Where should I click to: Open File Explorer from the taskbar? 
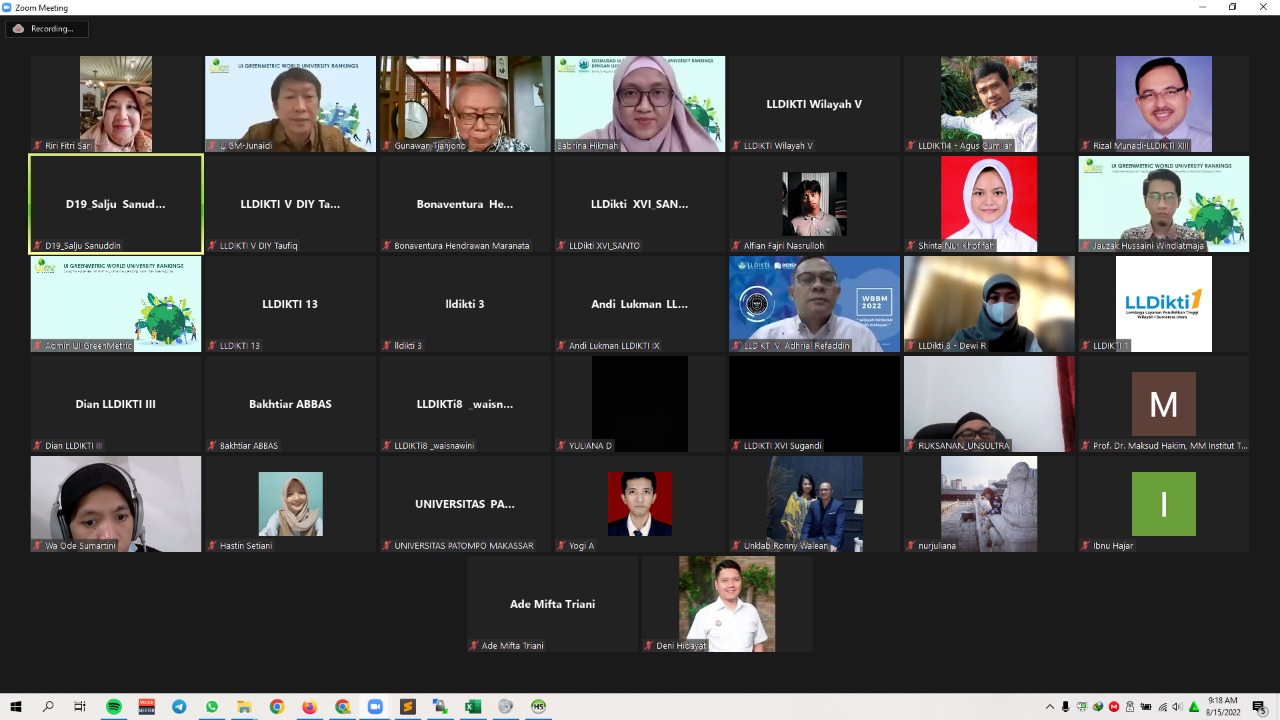tap(244, 707)
